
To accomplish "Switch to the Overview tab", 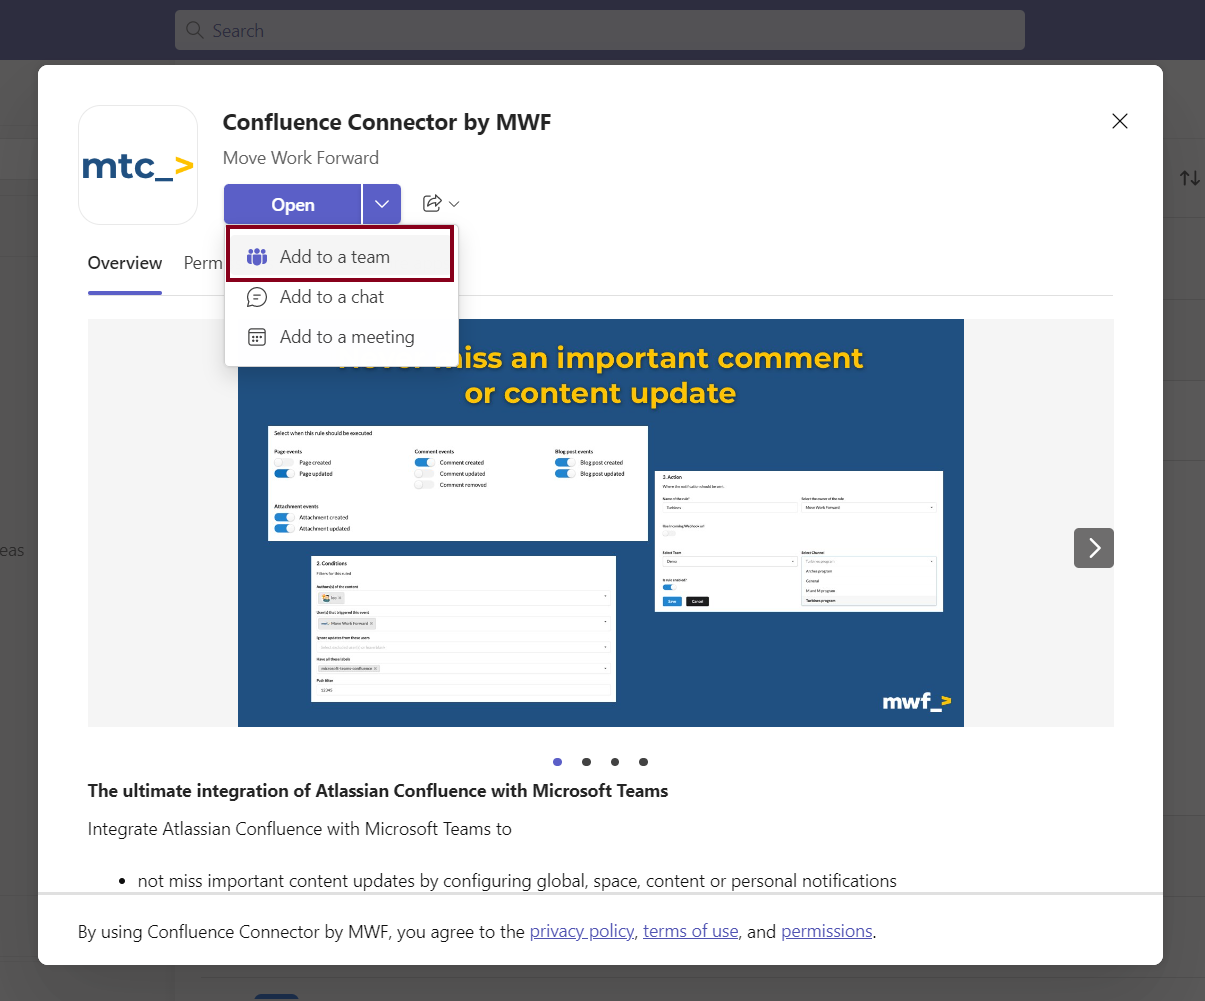I will click(x=125, y=263).
